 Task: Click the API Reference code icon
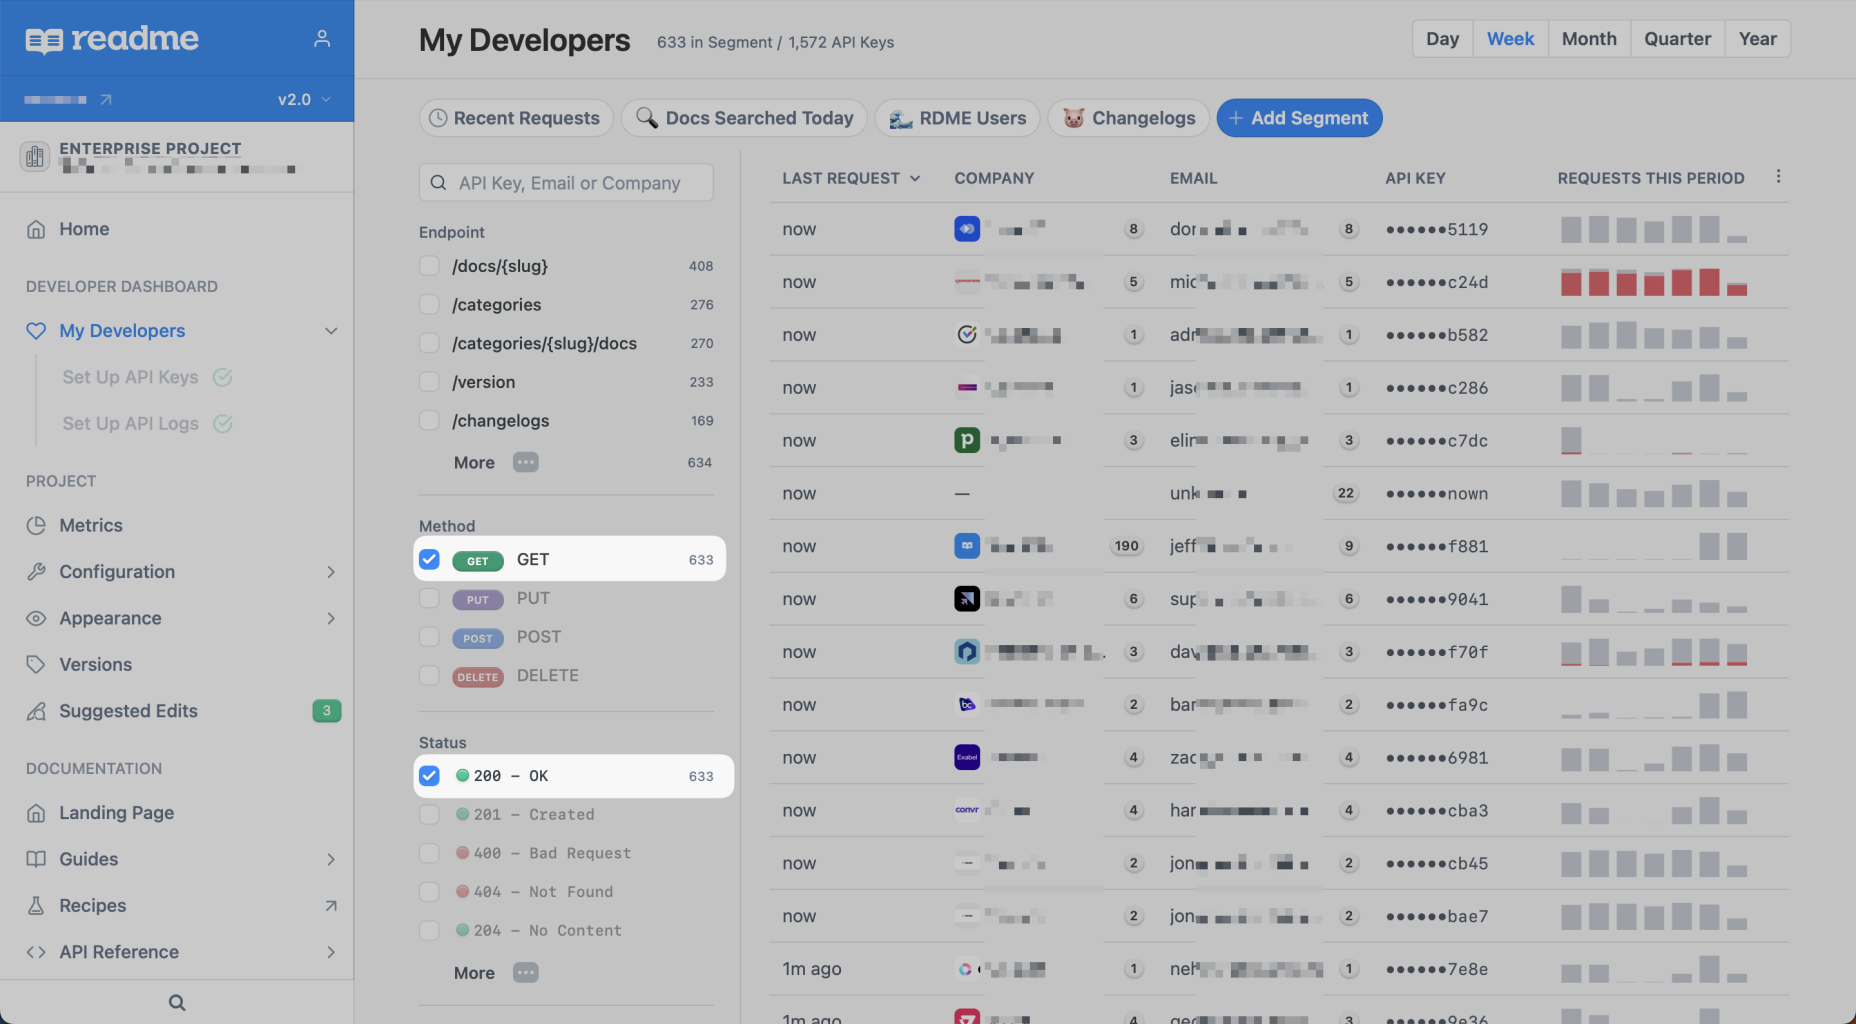36,952
